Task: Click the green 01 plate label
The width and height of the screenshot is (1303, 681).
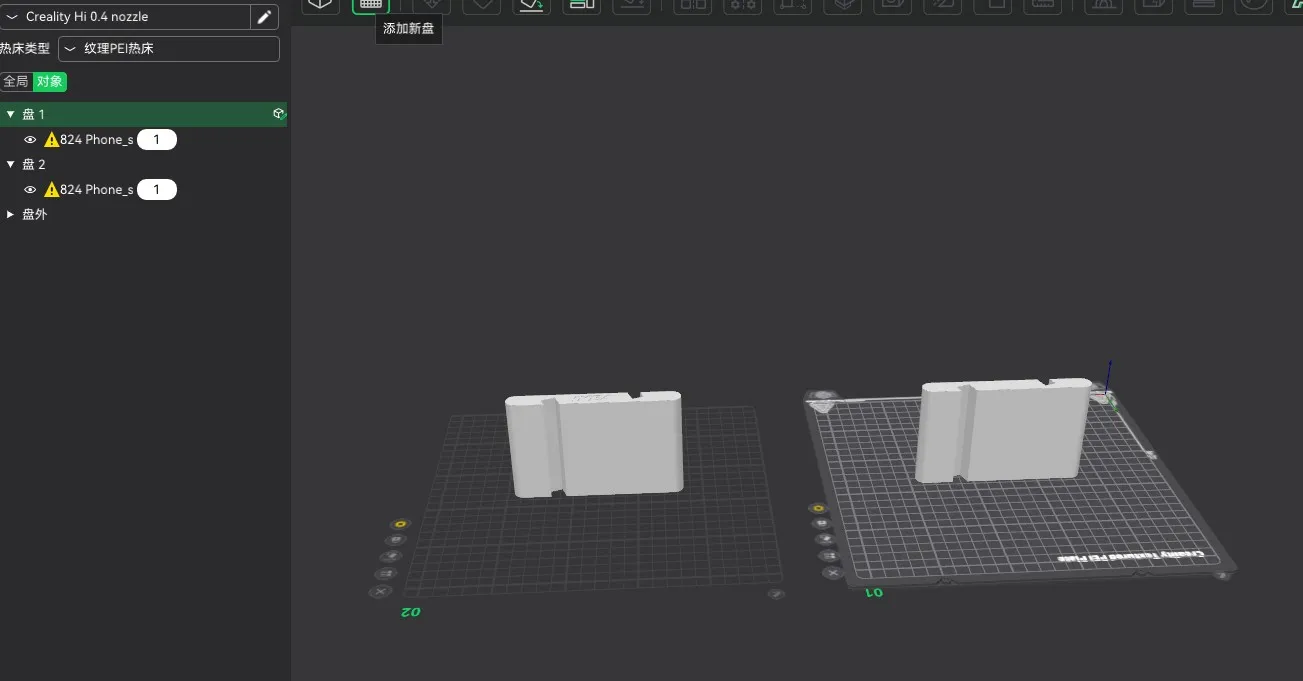Action: click(873, 593)
